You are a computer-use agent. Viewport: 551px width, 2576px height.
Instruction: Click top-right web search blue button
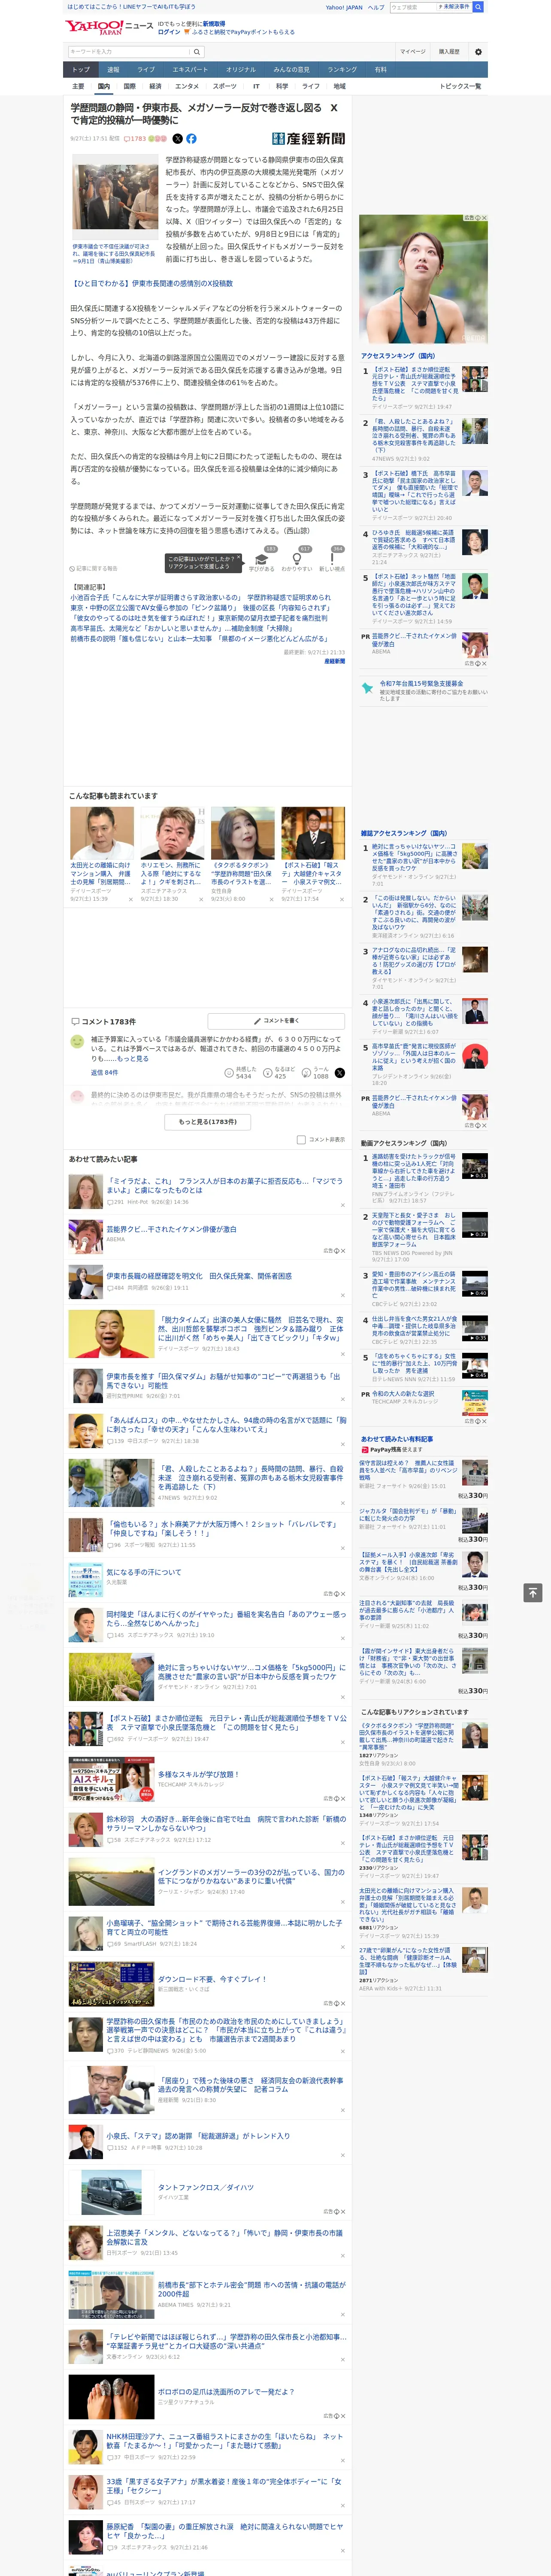click(478, 7)
